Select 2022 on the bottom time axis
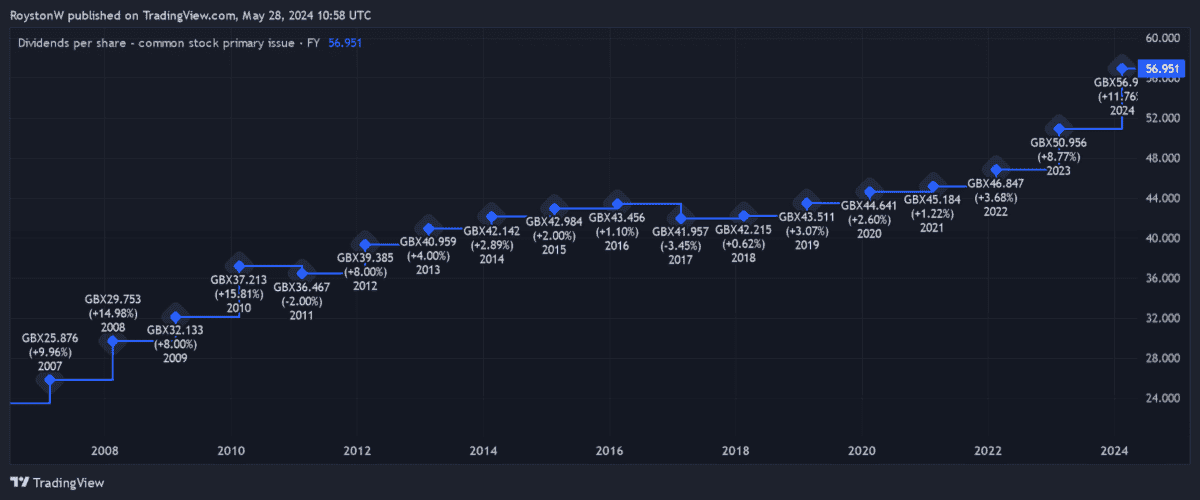This screenshot has height=500, width=1200. [x=988, y=451]
